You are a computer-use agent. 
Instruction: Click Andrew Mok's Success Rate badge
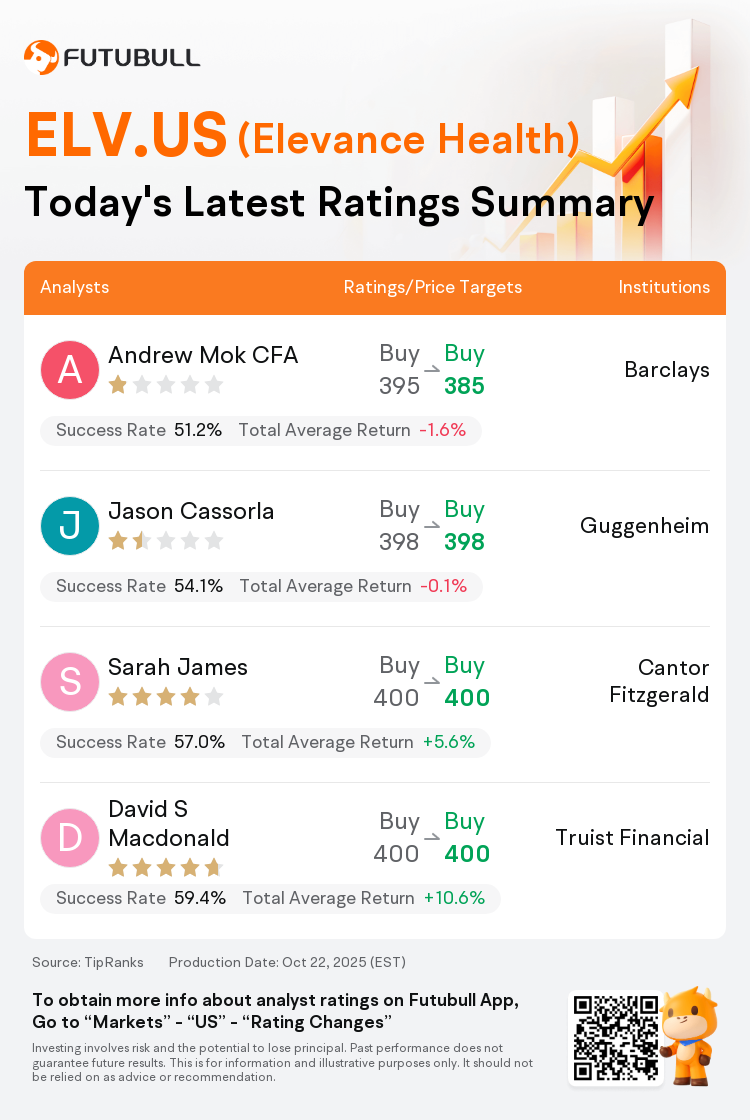(139, 430)
